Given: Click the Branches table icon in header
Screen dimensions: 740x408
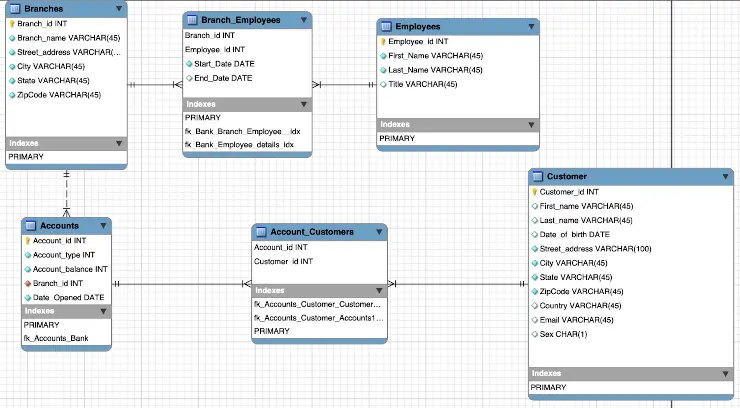Looking at the screenshot, I should coord(15,8).
